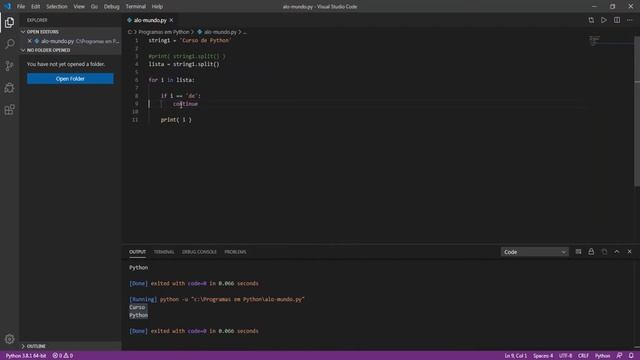Click the breadcrumb ellipsis after alo-mundo.py
Screen dimensions: 640x360
pos(244,32)
